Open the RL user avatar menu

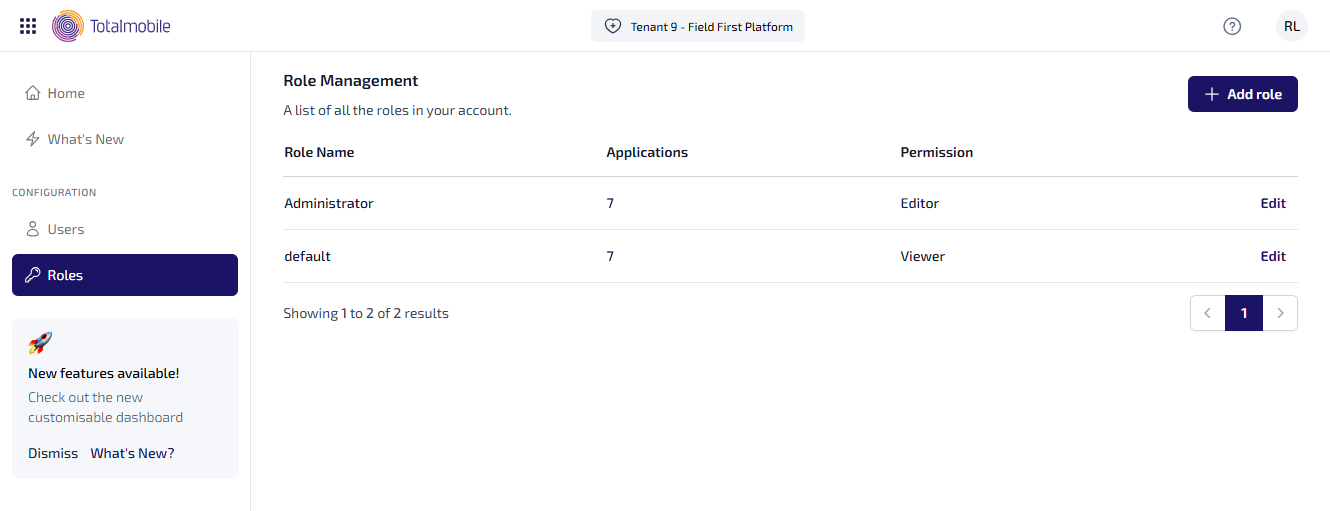coord(1291,26)
